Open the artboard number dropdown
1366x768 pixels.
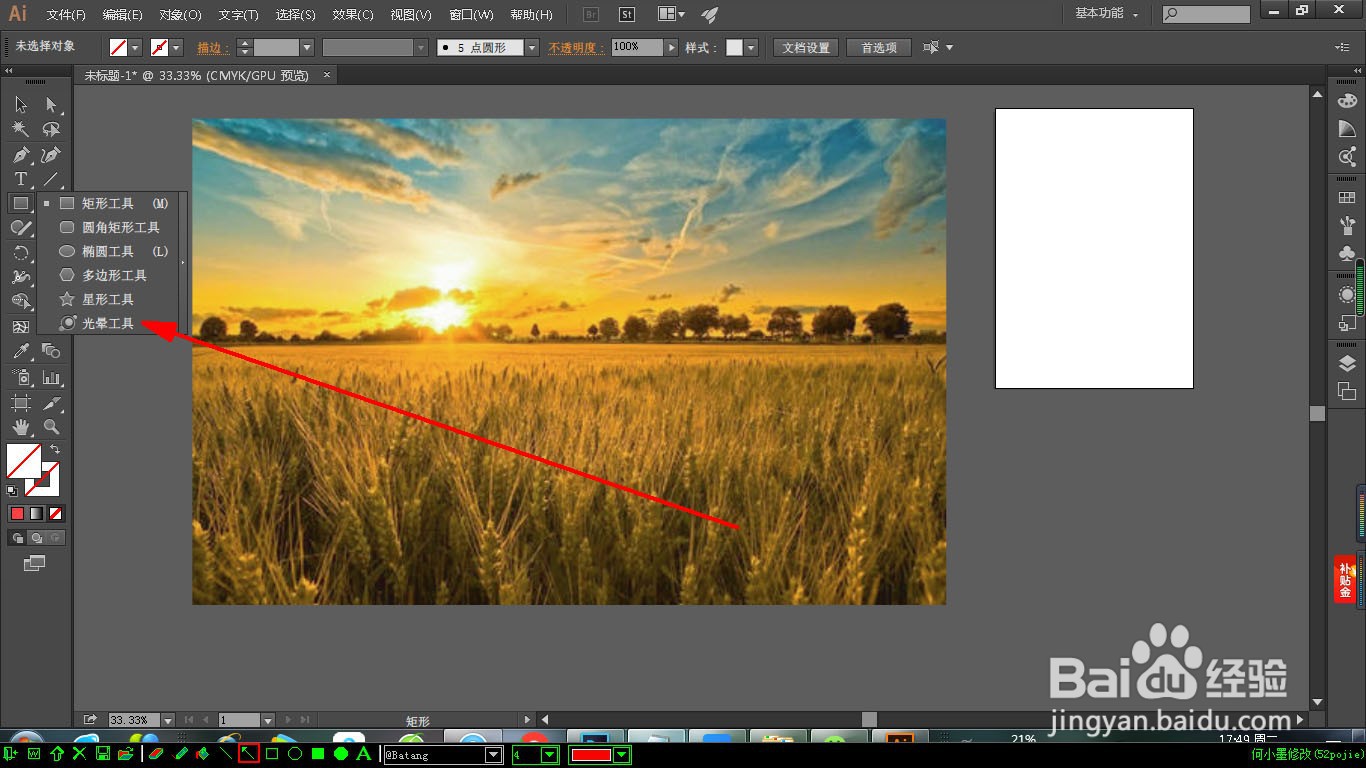point(267,720)
